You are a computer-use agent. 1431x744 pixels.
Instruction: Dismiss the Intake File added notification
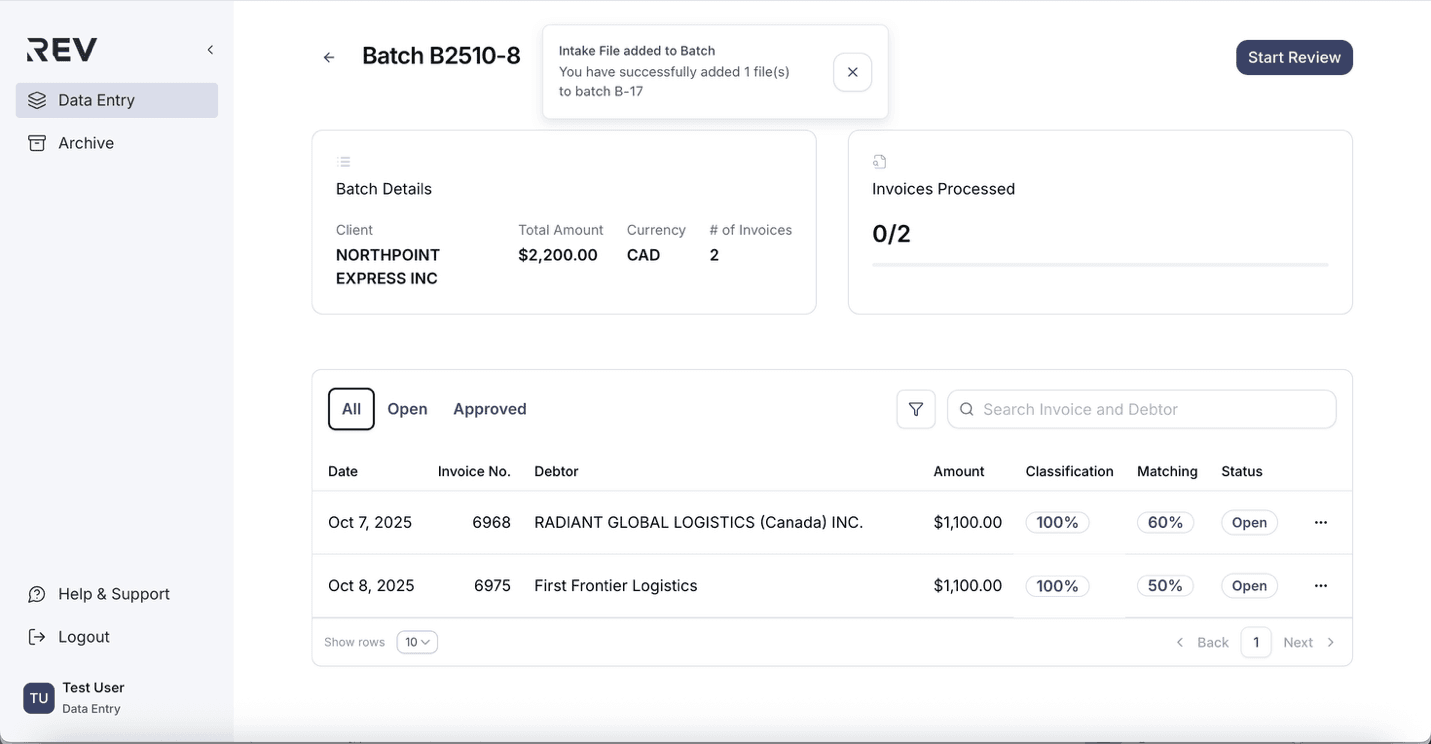(x=852, y=72)
